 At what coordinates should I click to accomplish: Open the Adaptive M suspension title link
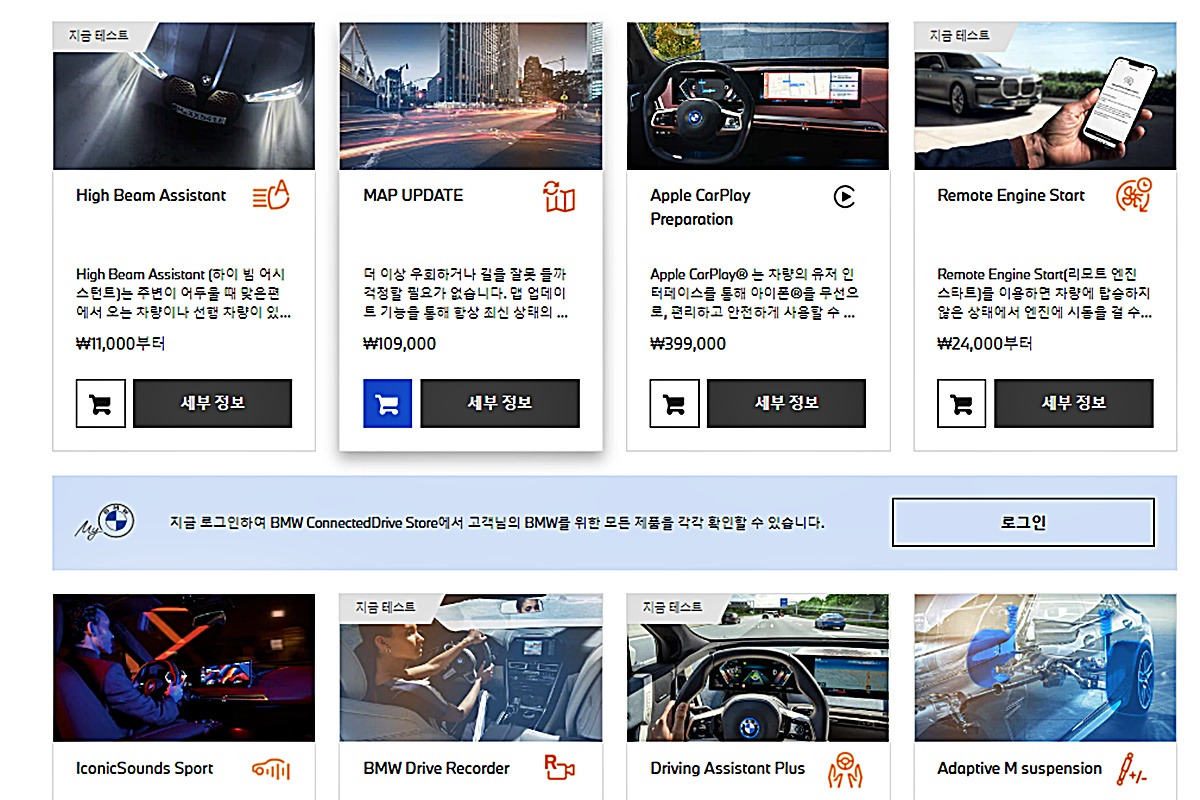click(x=1020, y=768)
